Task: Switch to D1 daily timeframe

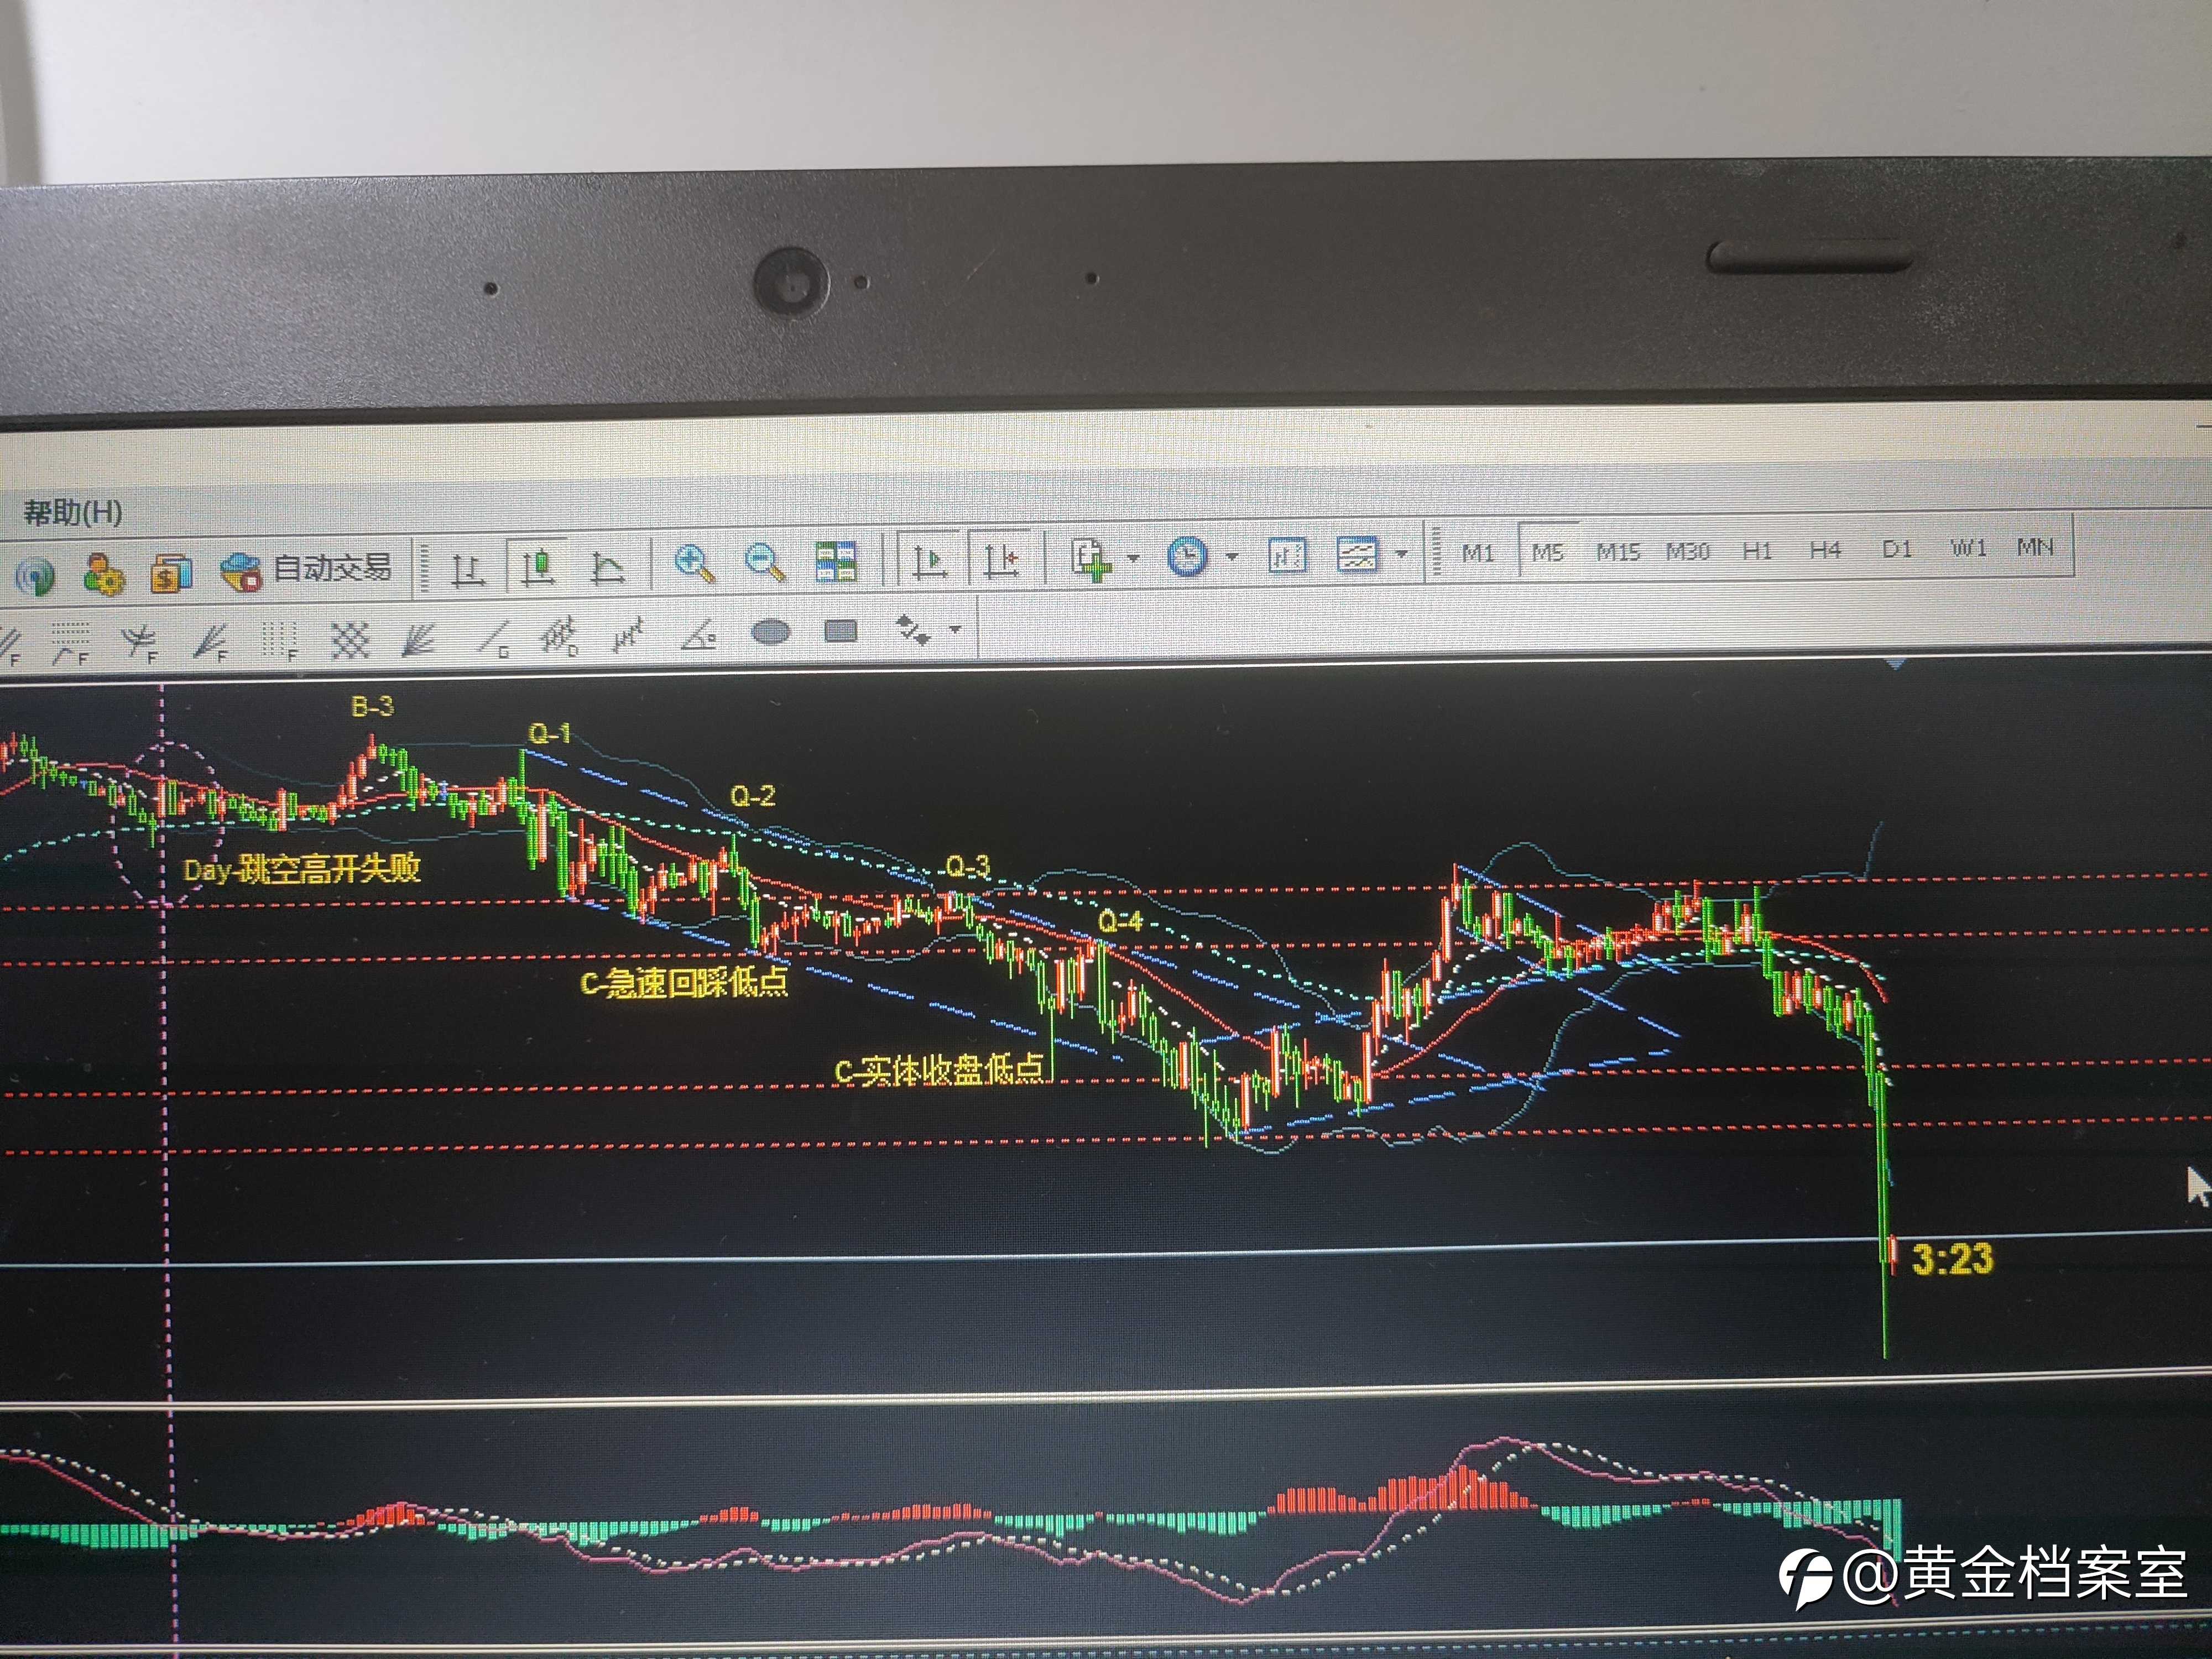Action: pyautogui.click(x=1897, y=548)
